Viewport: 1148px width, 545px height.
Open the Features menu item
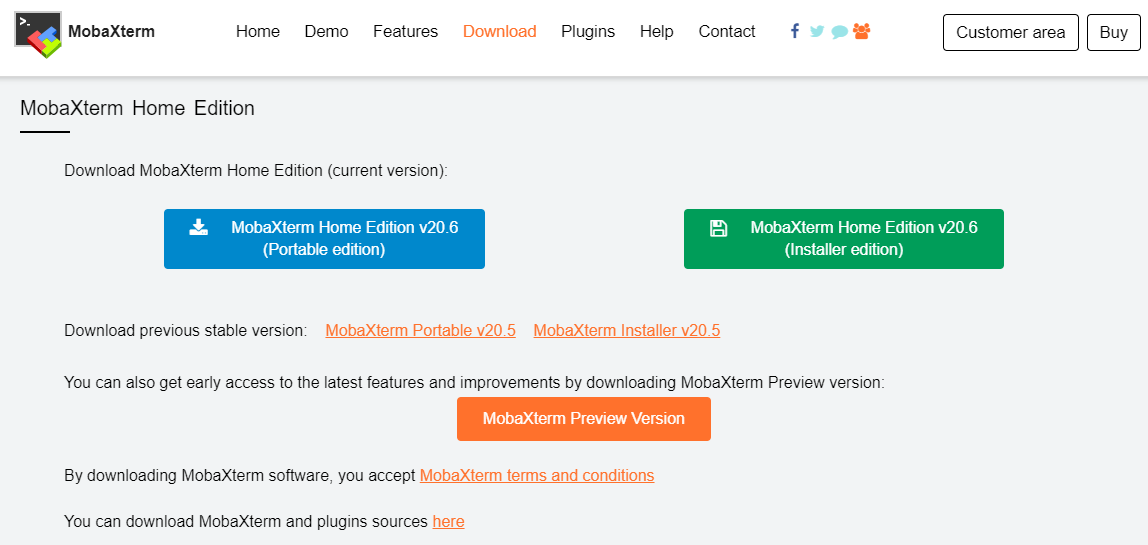[406, 31]
